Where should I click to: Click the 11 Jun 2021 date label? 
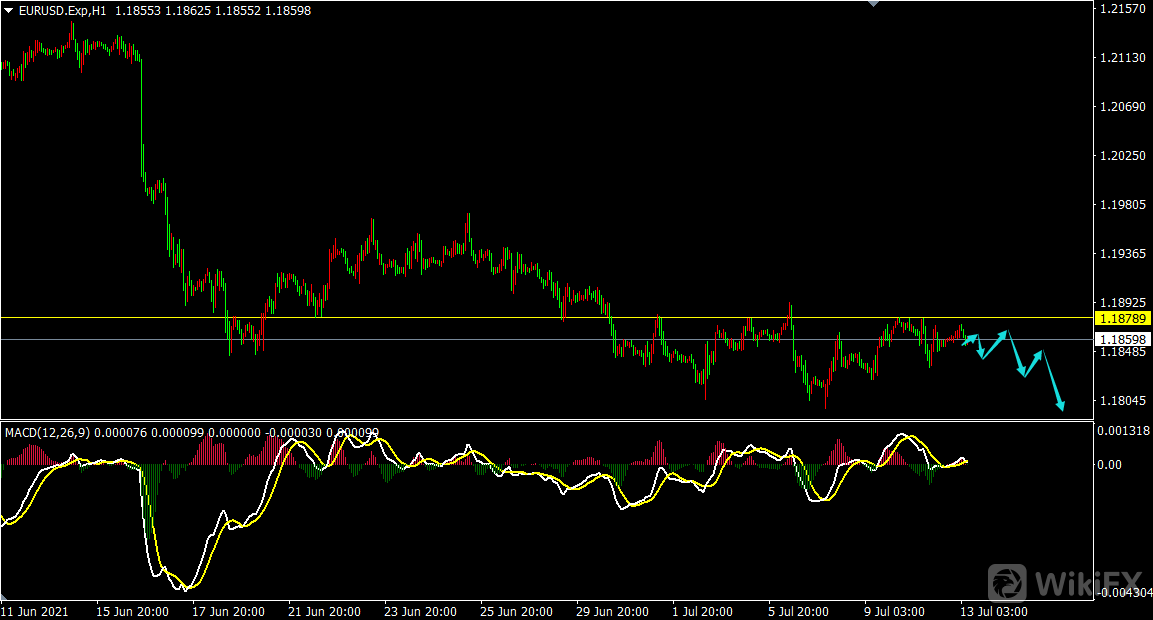tap(33, 610)
